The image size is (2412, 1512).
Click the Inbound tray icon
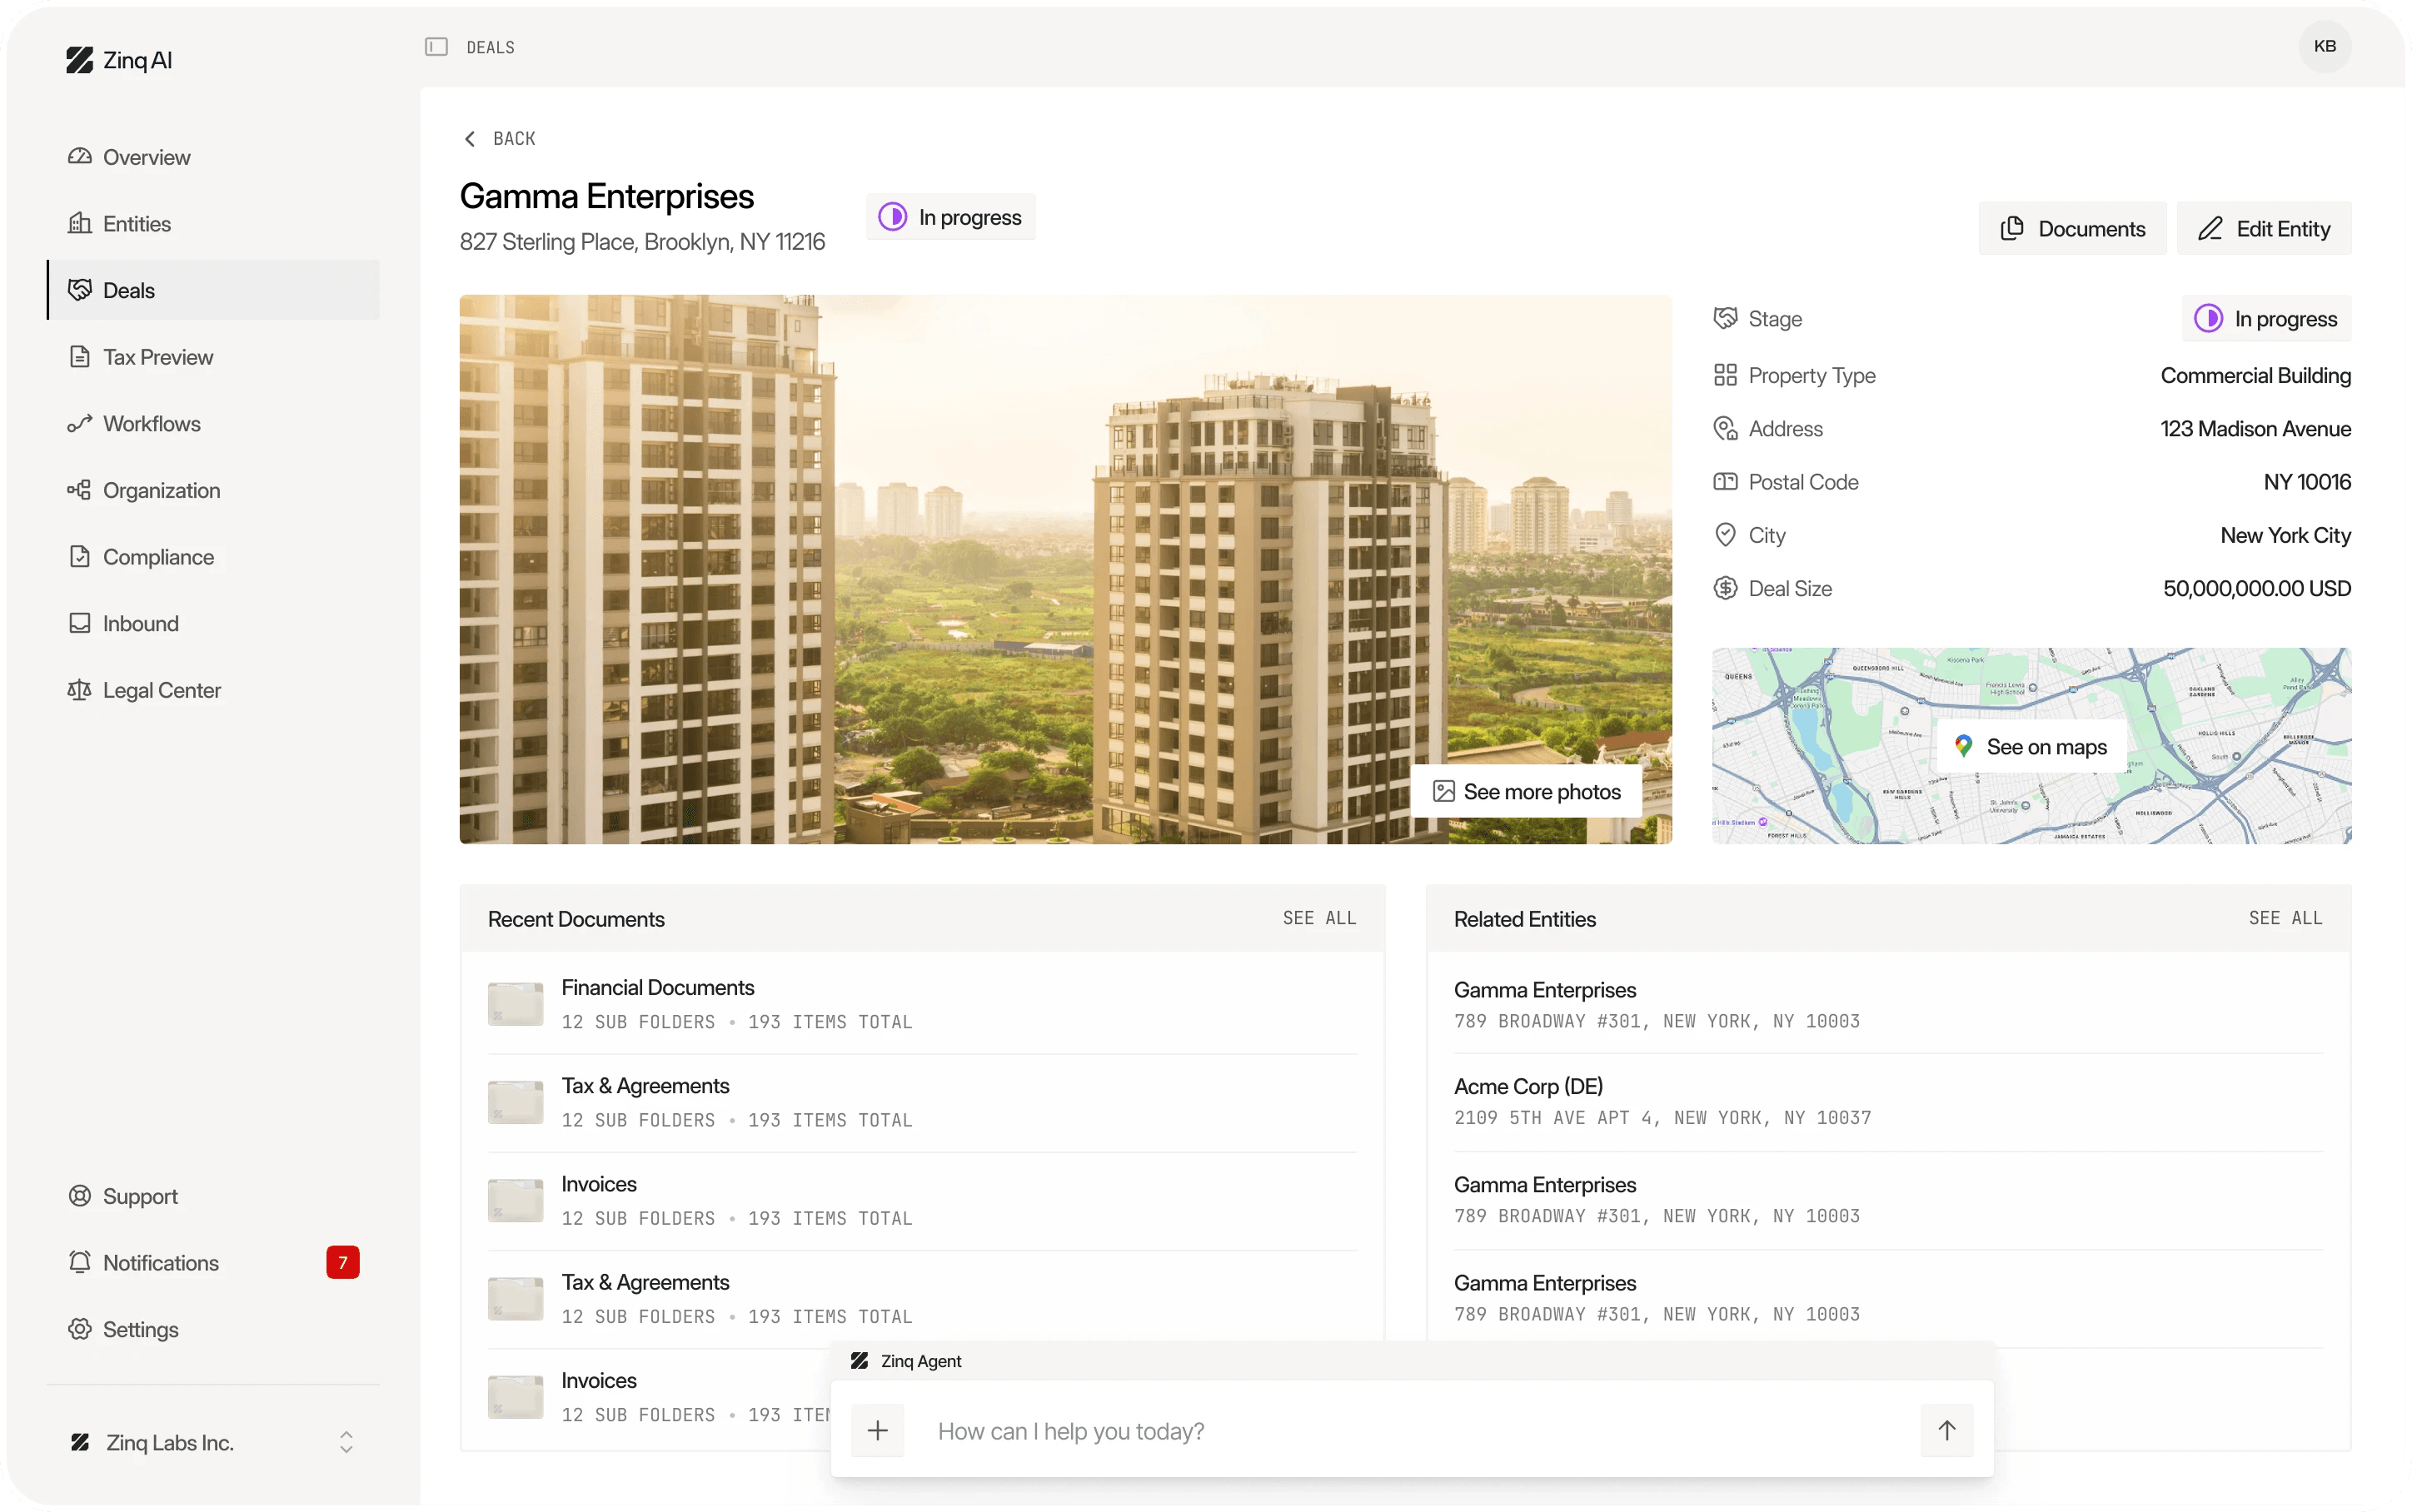[x=80, y=623]
